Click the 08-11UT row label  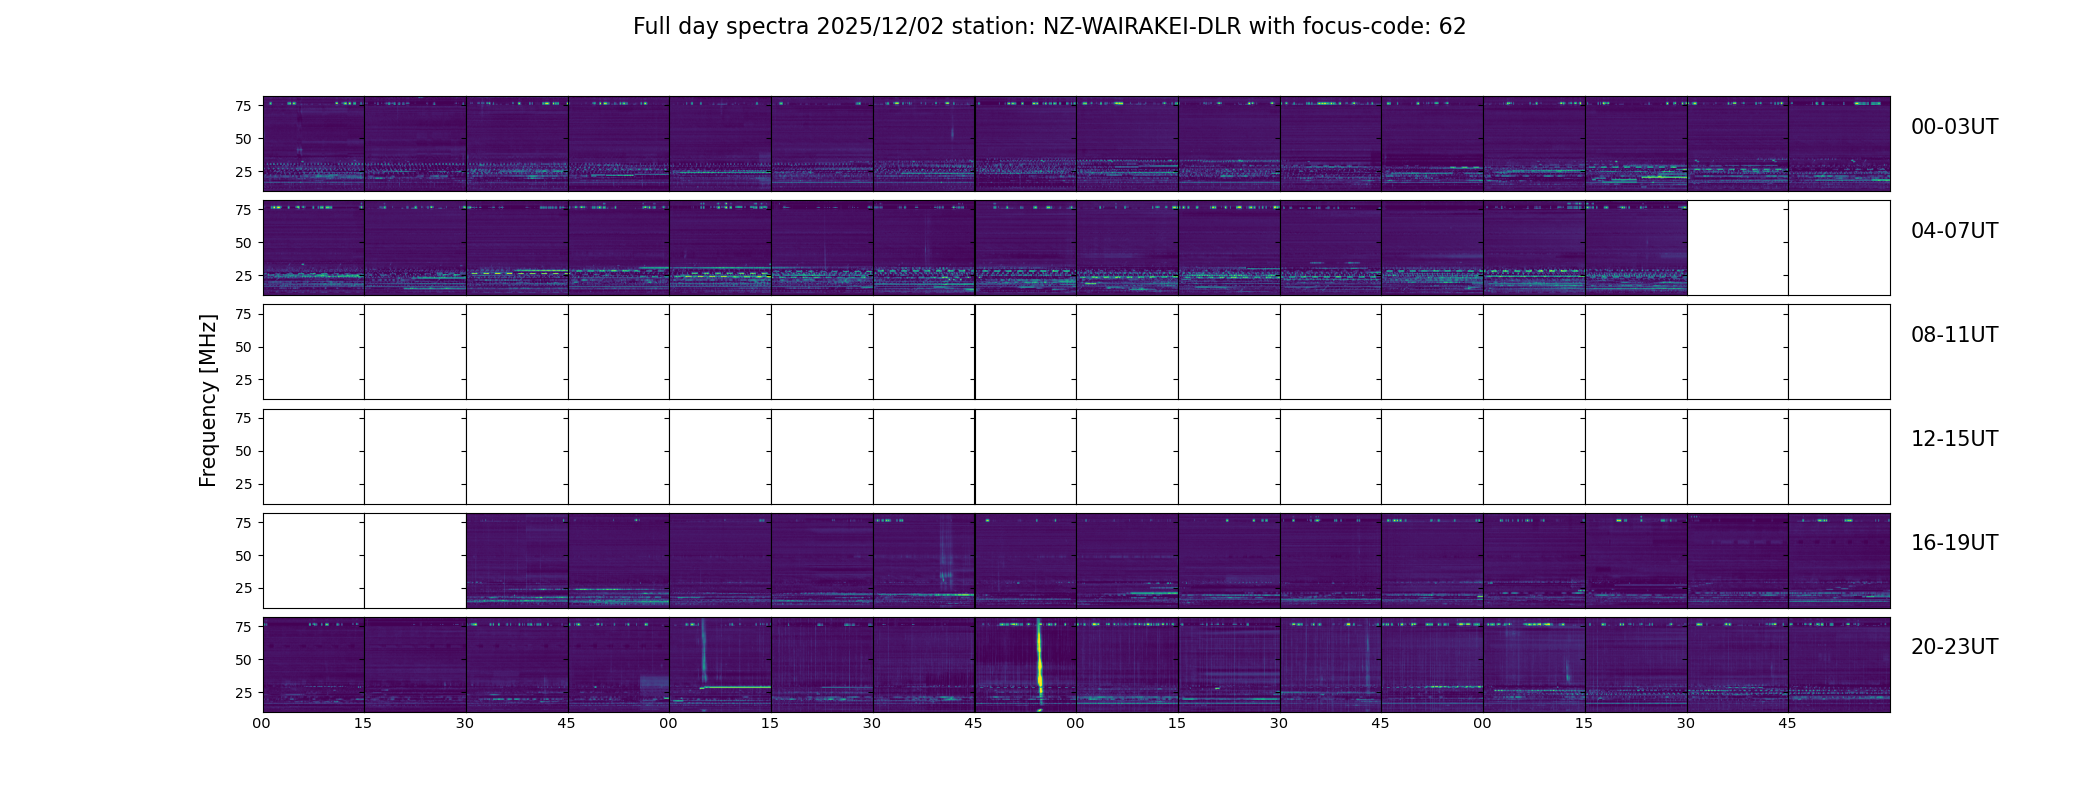(x=1954, y=335)
